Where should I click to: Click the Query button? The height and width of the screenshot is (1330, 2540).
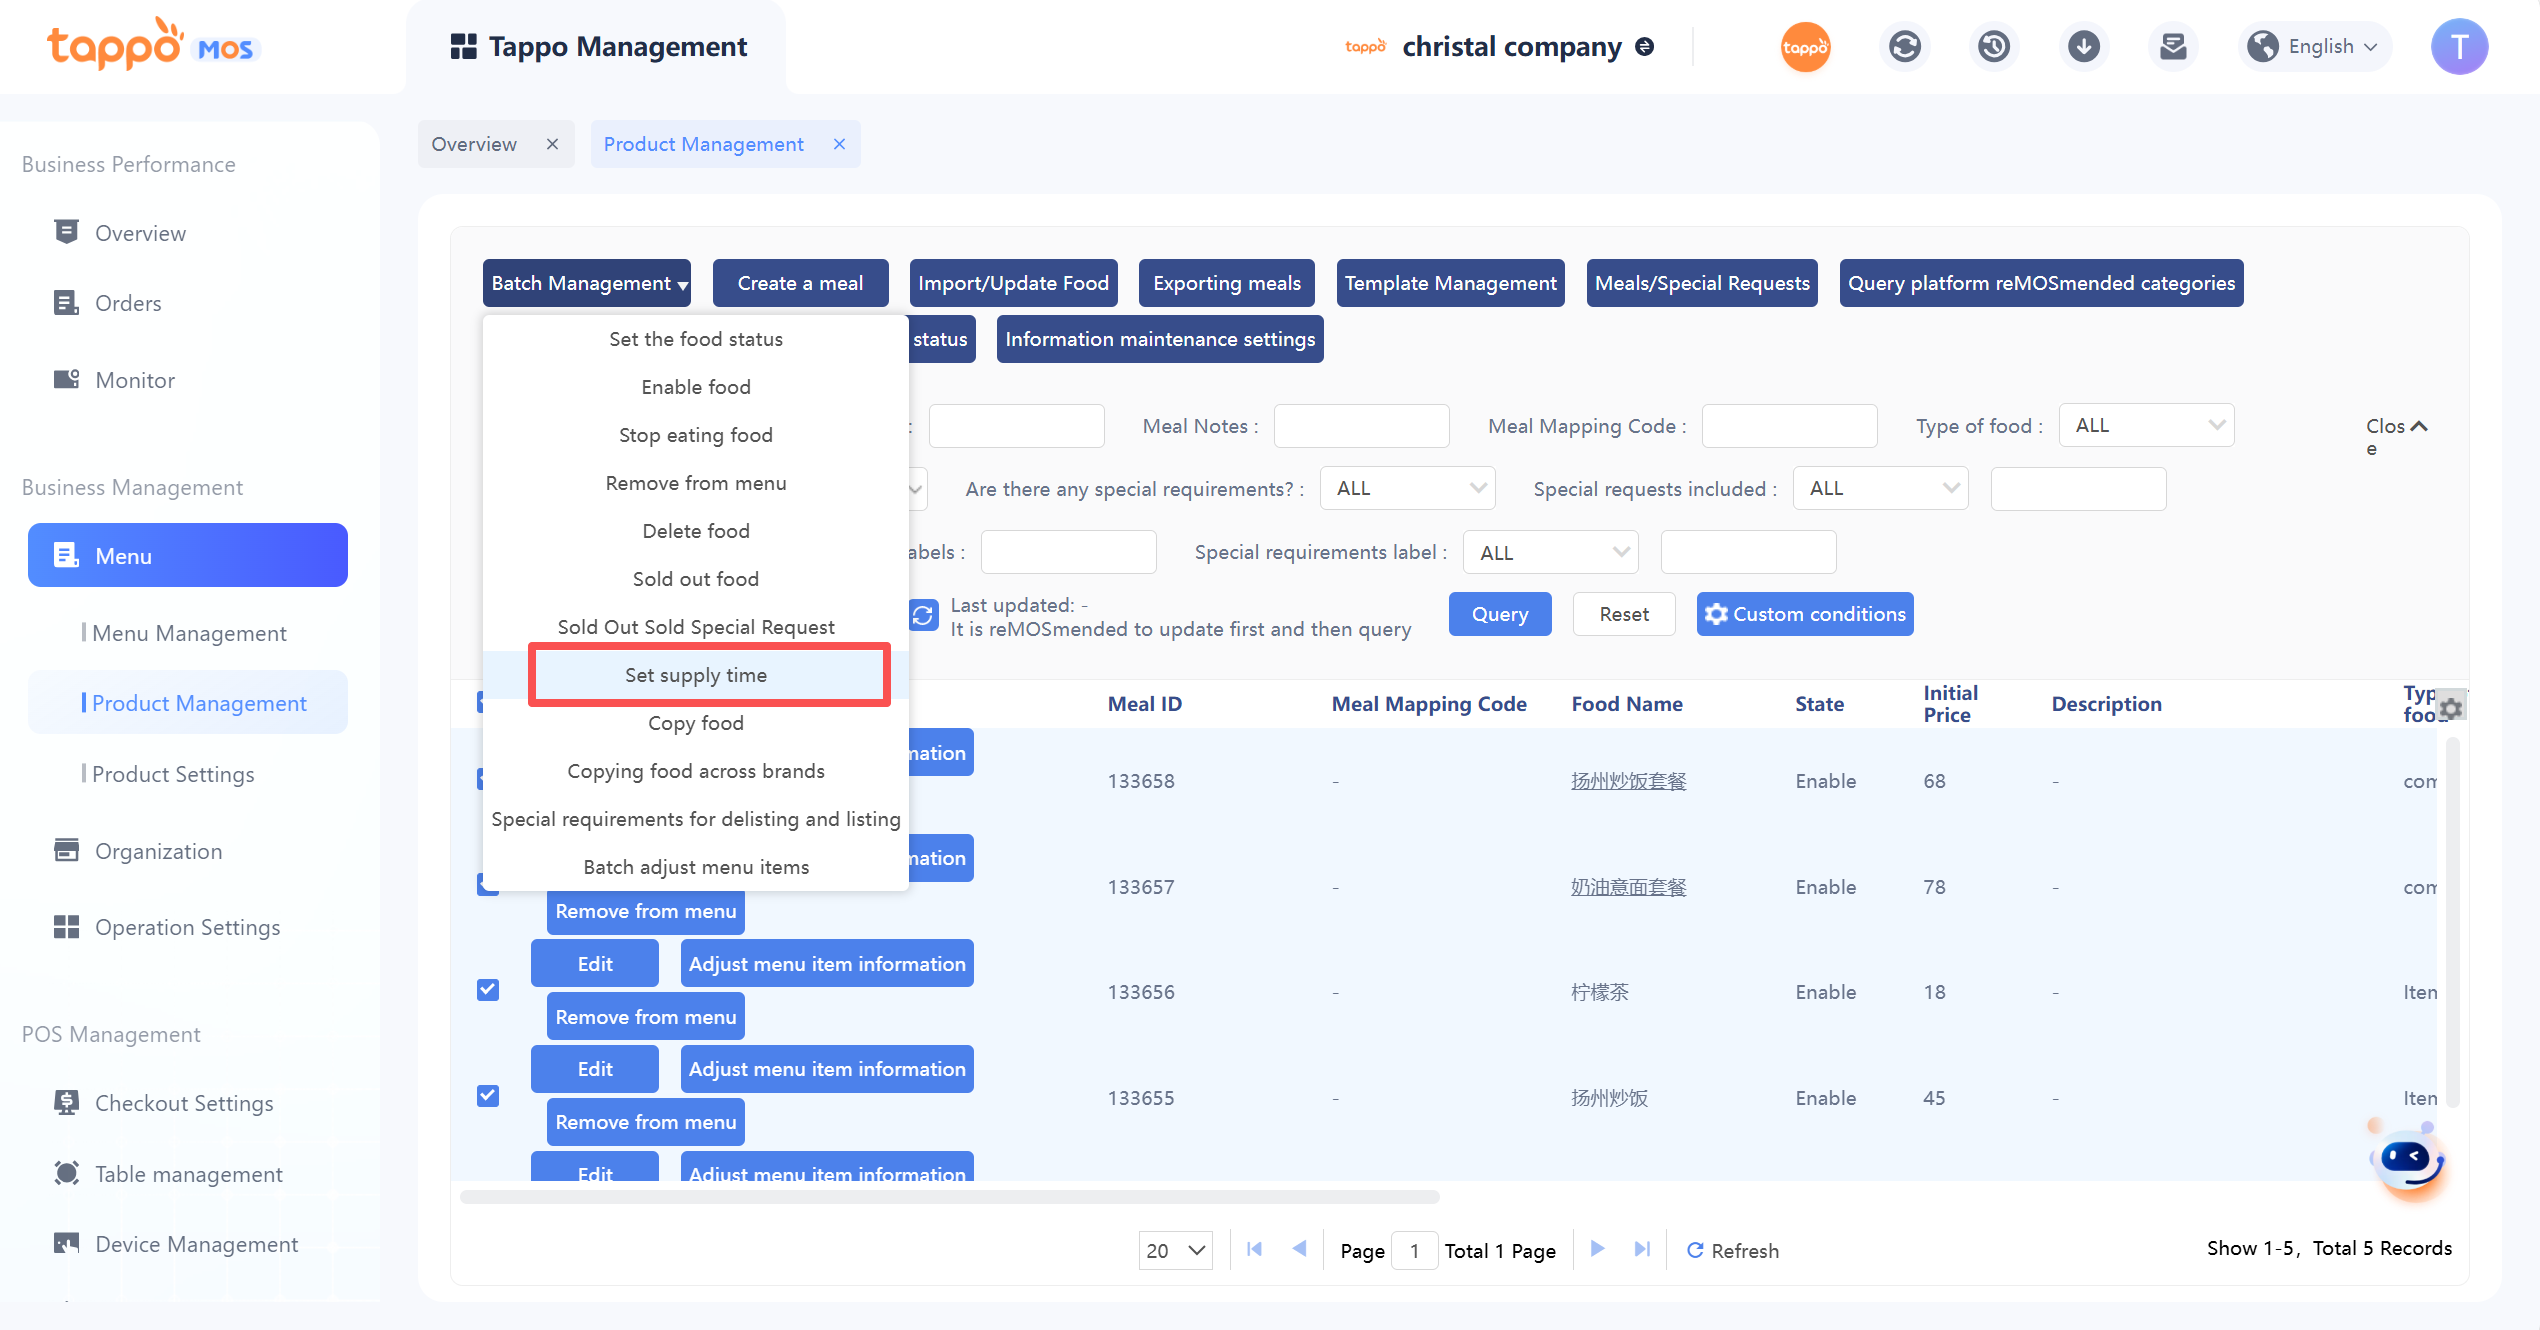(1499, 614)
